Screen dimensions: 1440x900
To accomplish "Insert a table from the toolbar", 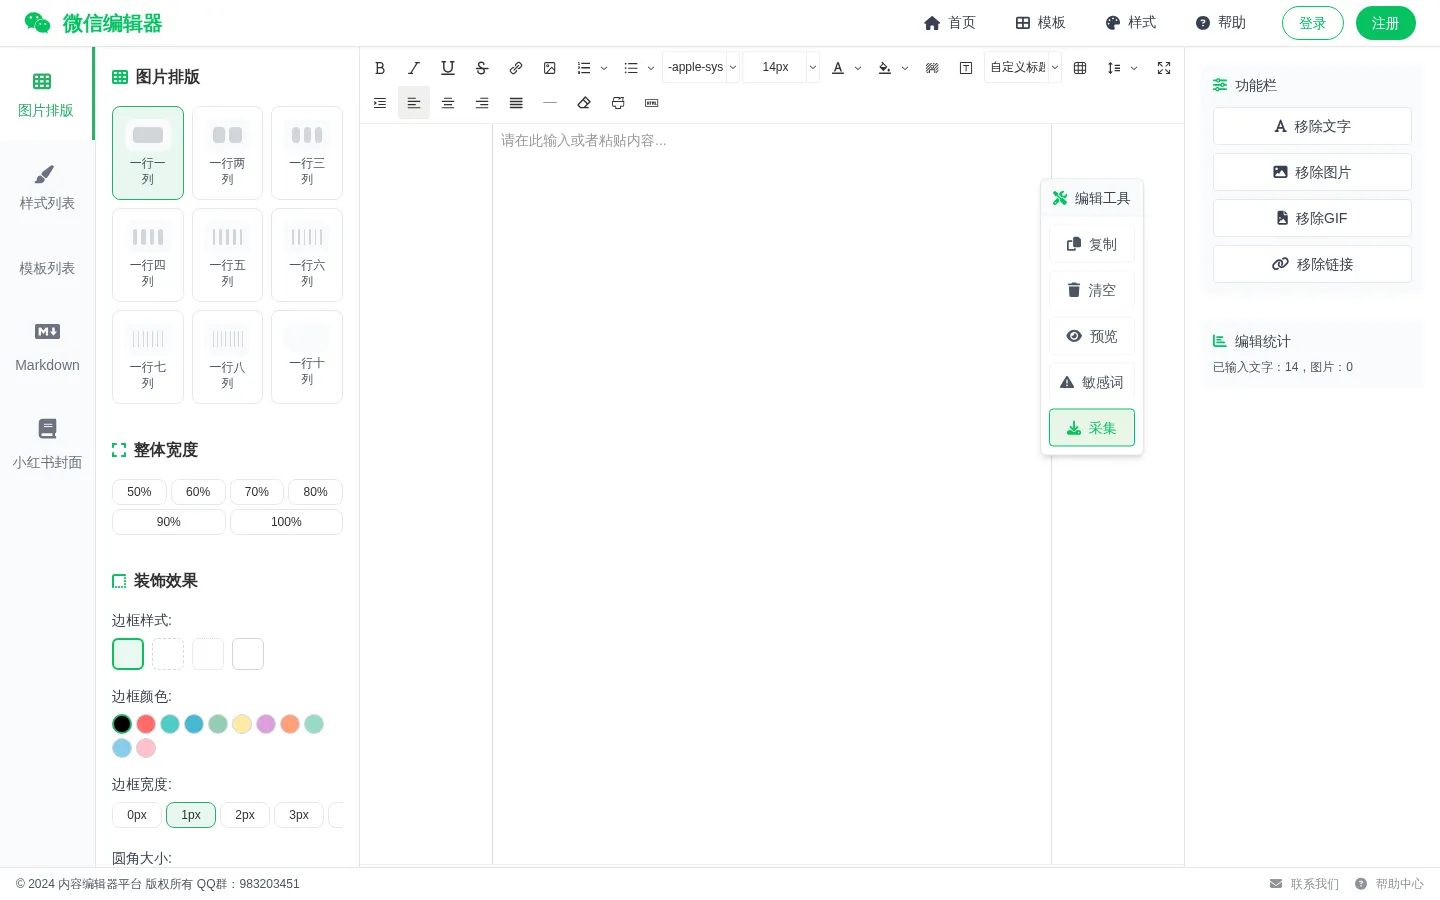I will click(1080, 68).
